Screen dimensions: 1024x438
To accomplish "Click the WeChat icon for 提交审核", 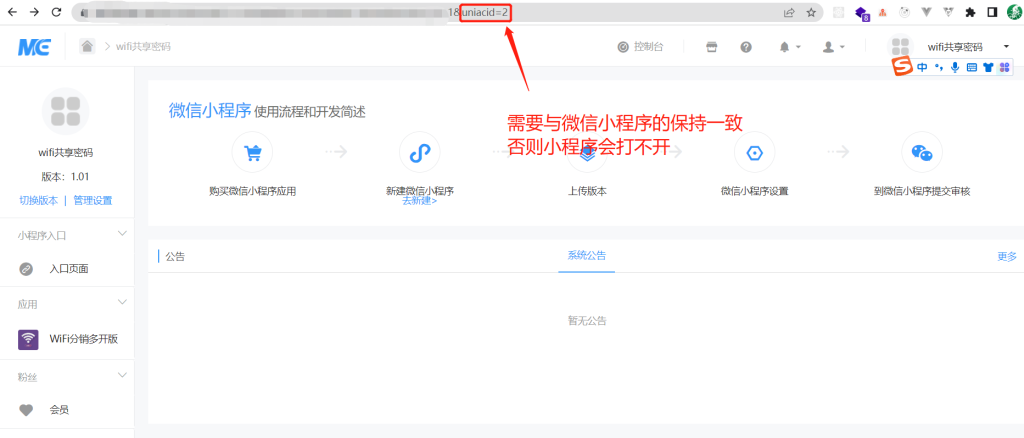I will tap(921, 152).
